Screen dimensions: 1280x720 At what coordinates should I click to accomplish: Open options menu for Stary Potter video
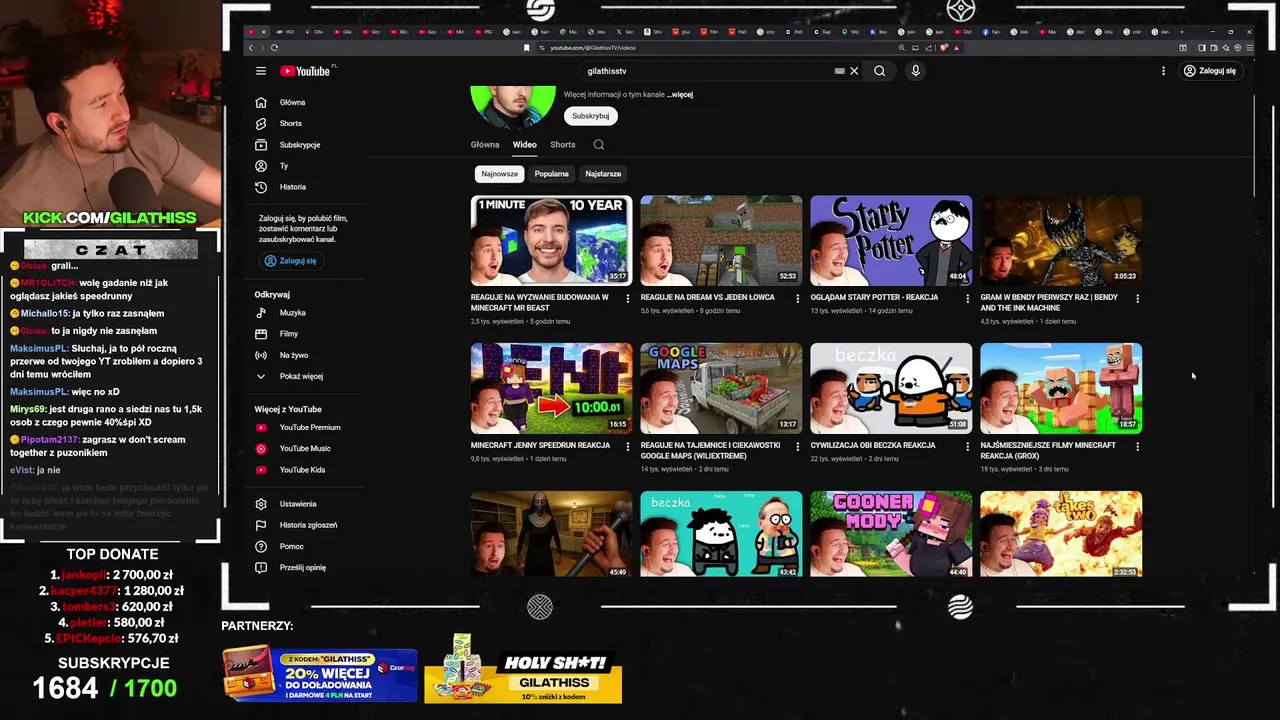(x=967, y=298)
